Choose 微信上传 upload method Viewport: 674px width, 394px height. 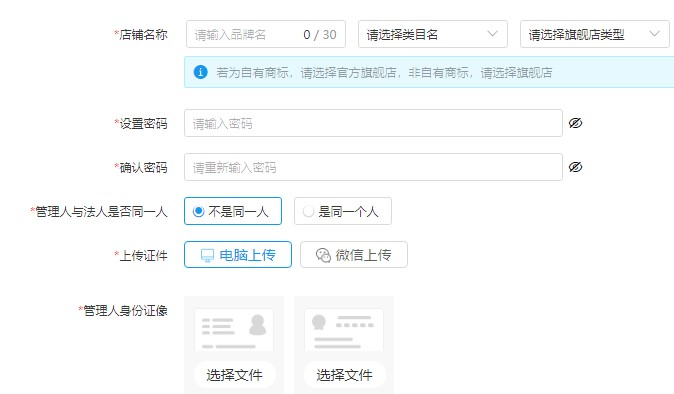[353, 255]
